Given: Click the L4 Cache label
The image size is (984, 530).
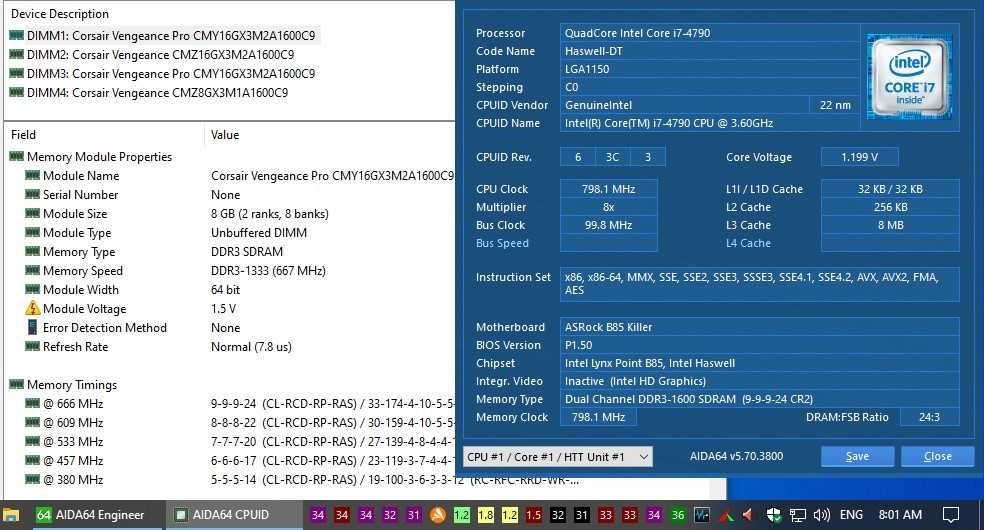Looking at the screenshot, I should point(748,243).
